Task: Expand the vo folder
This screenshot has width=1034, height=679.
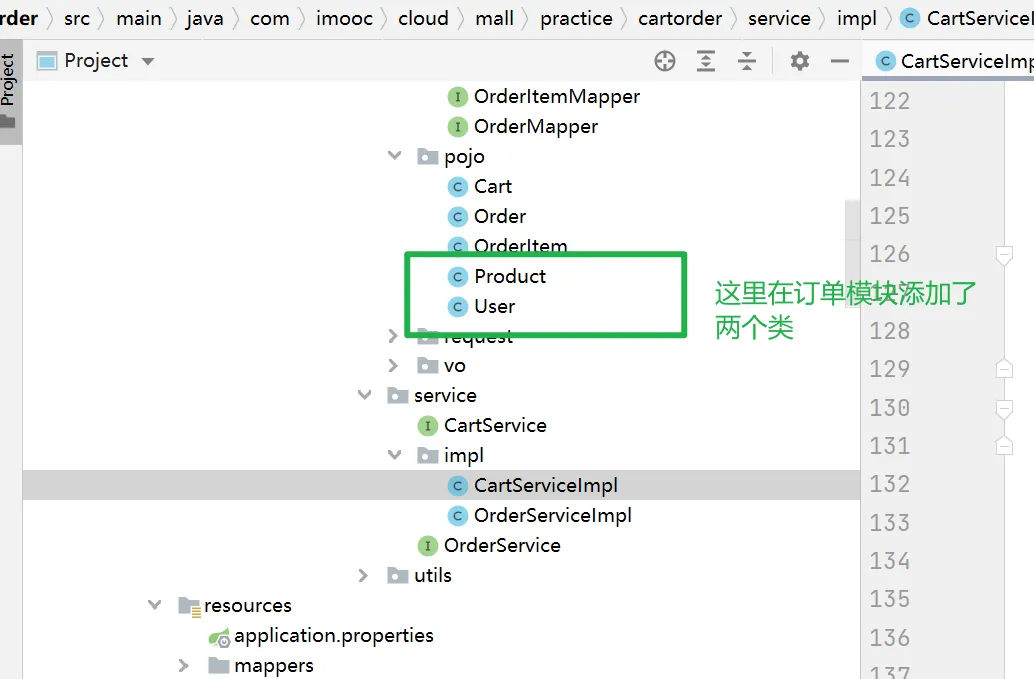Action: [x=393, y=366]
